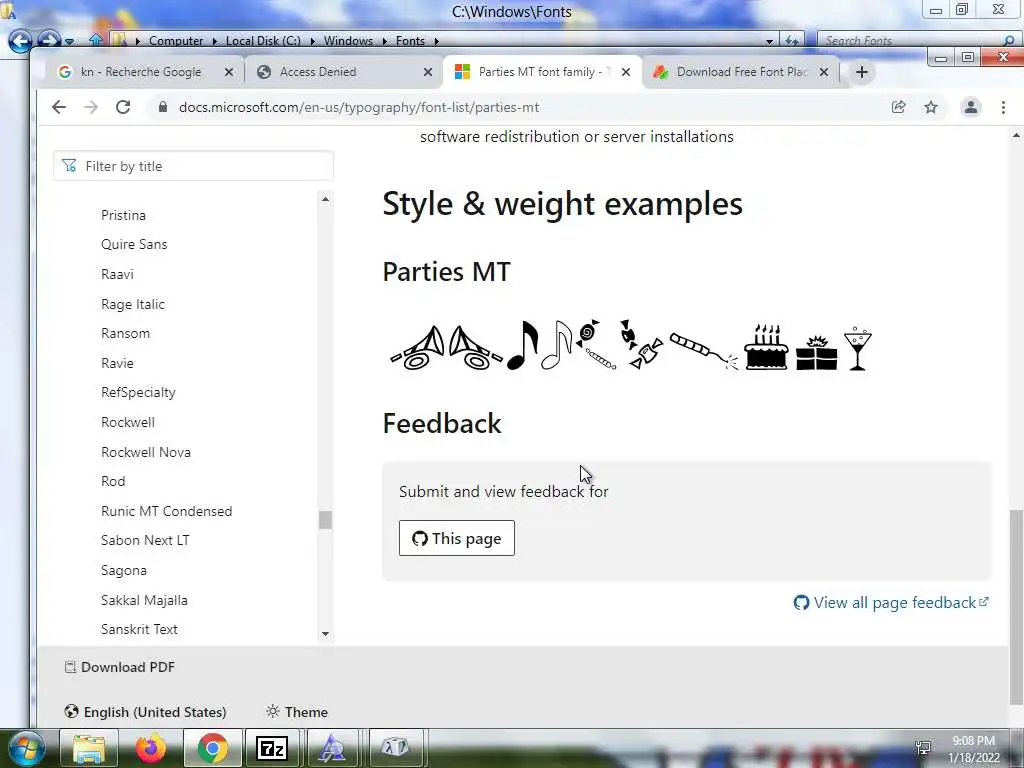Click sidebar list scroll-down arrow
The image size is (1024, 768).
click(x=325, y=634)
